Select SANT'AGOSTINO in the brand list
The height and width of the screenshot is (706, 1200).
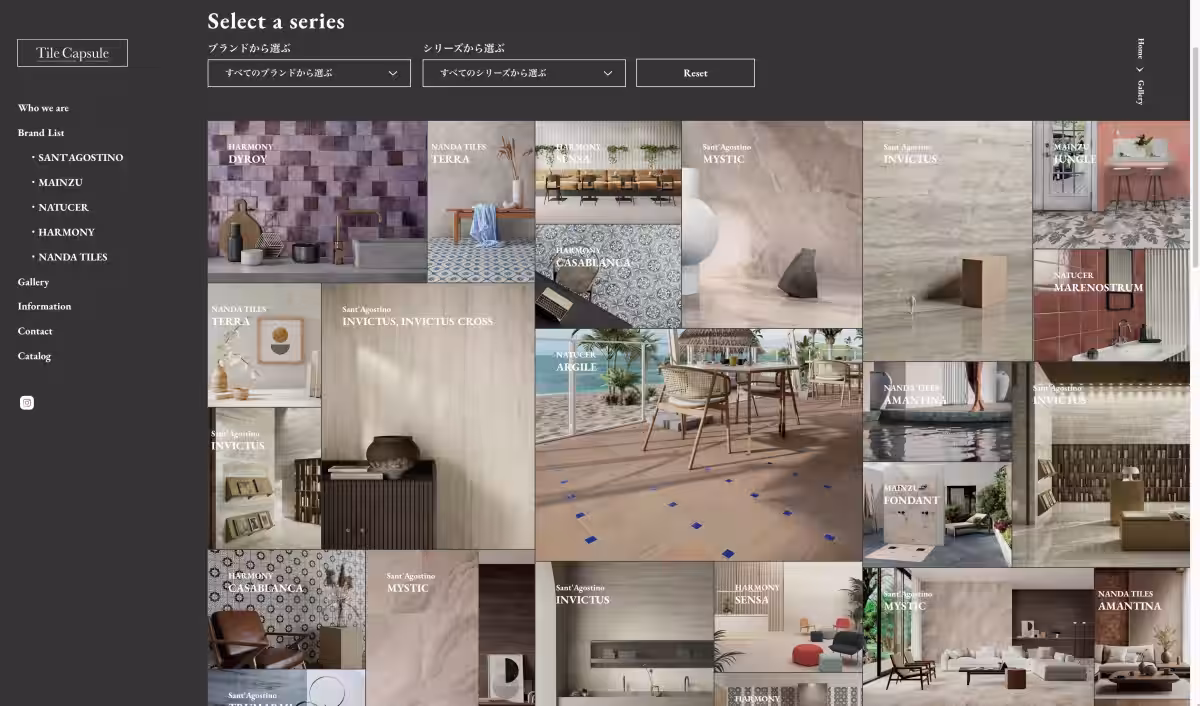[x=80, y=158]
